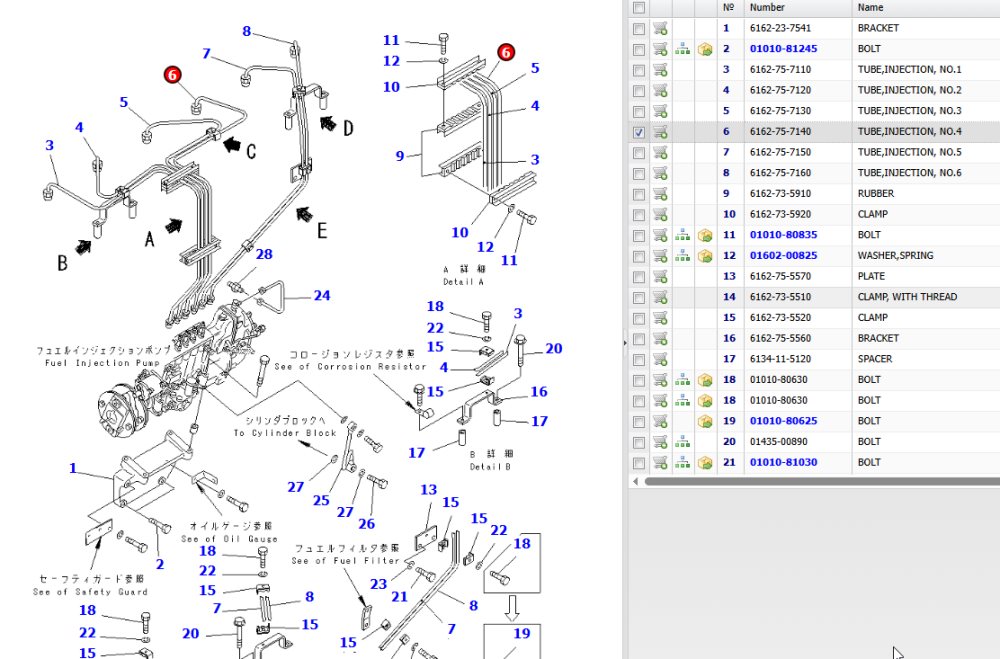This screenshot has height=659, width=1000.
Task: Check the box for BRACKET 6162-75-5560
Action: click(639, 339)
